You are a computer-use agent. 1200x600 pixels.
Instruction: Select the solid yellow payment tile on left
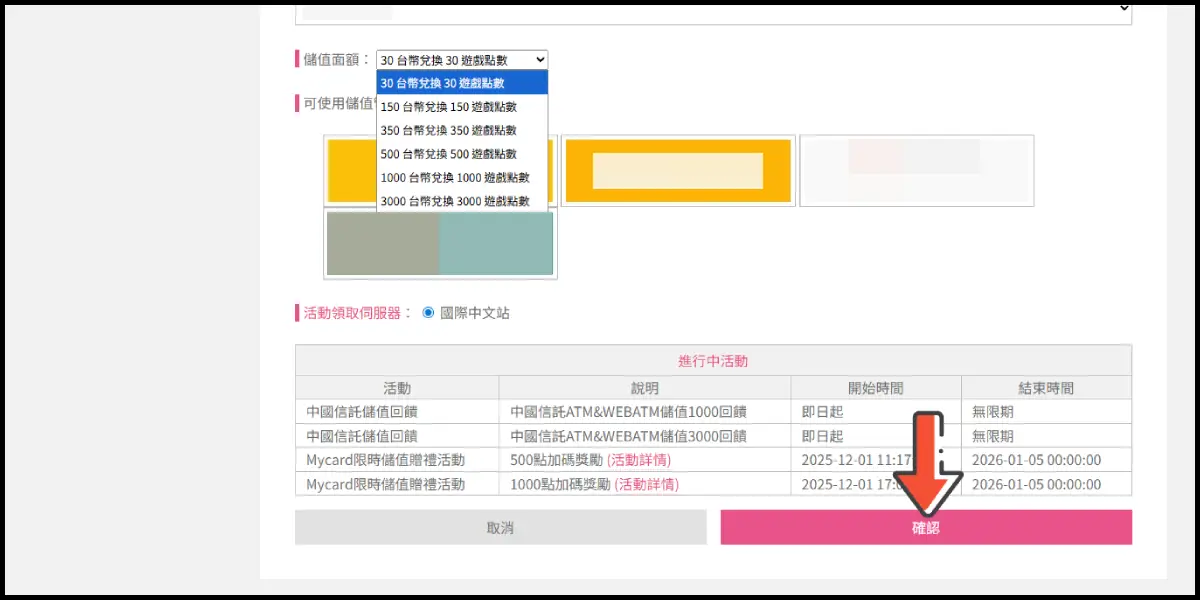(x=350, y=171)
